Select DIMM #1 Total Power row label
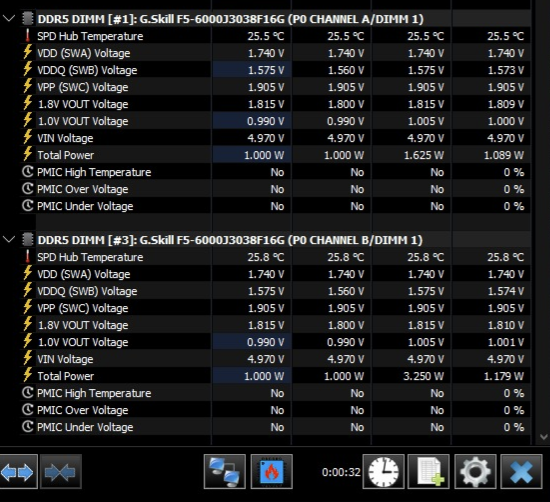Image resolution: width=550 pixels, height=502 pixels. coord(66,155)
